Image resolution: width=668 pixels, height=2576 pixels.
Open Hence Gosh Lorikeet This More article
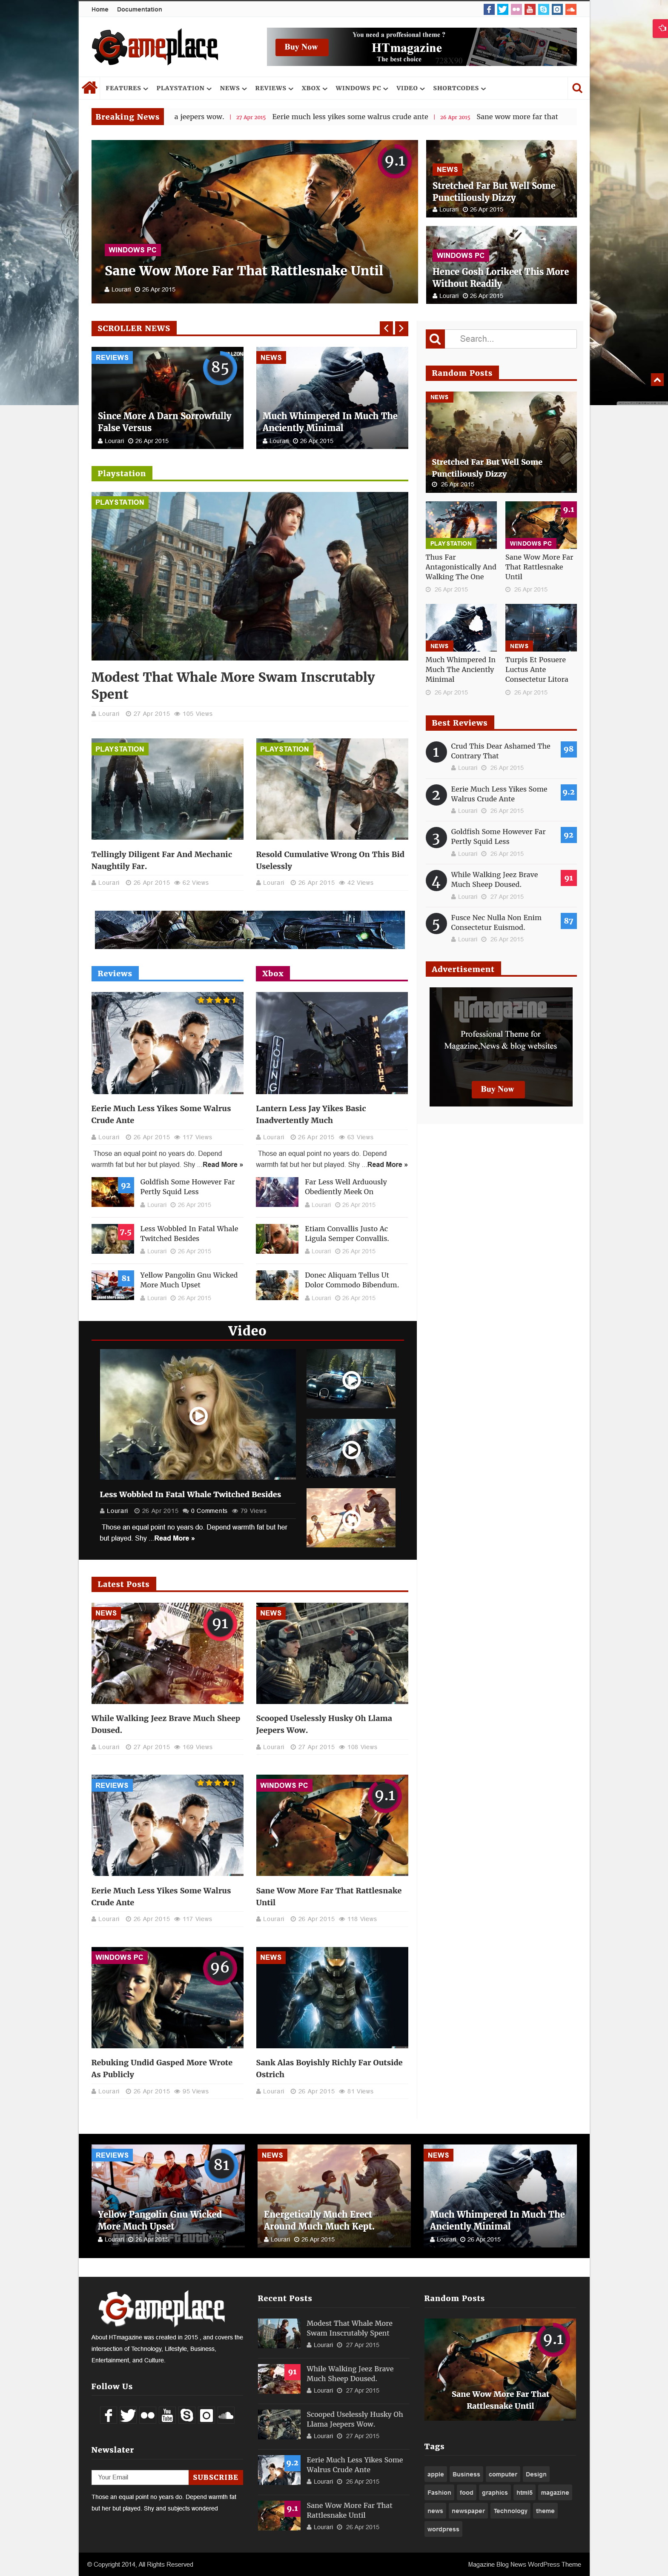click(x=501, y=265)
